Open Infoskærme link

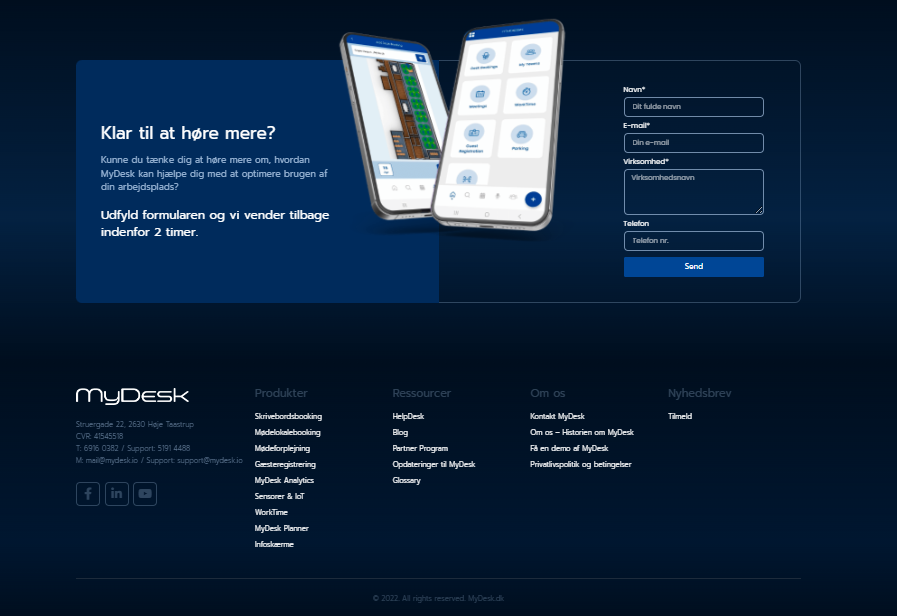[x=274, y=545]
